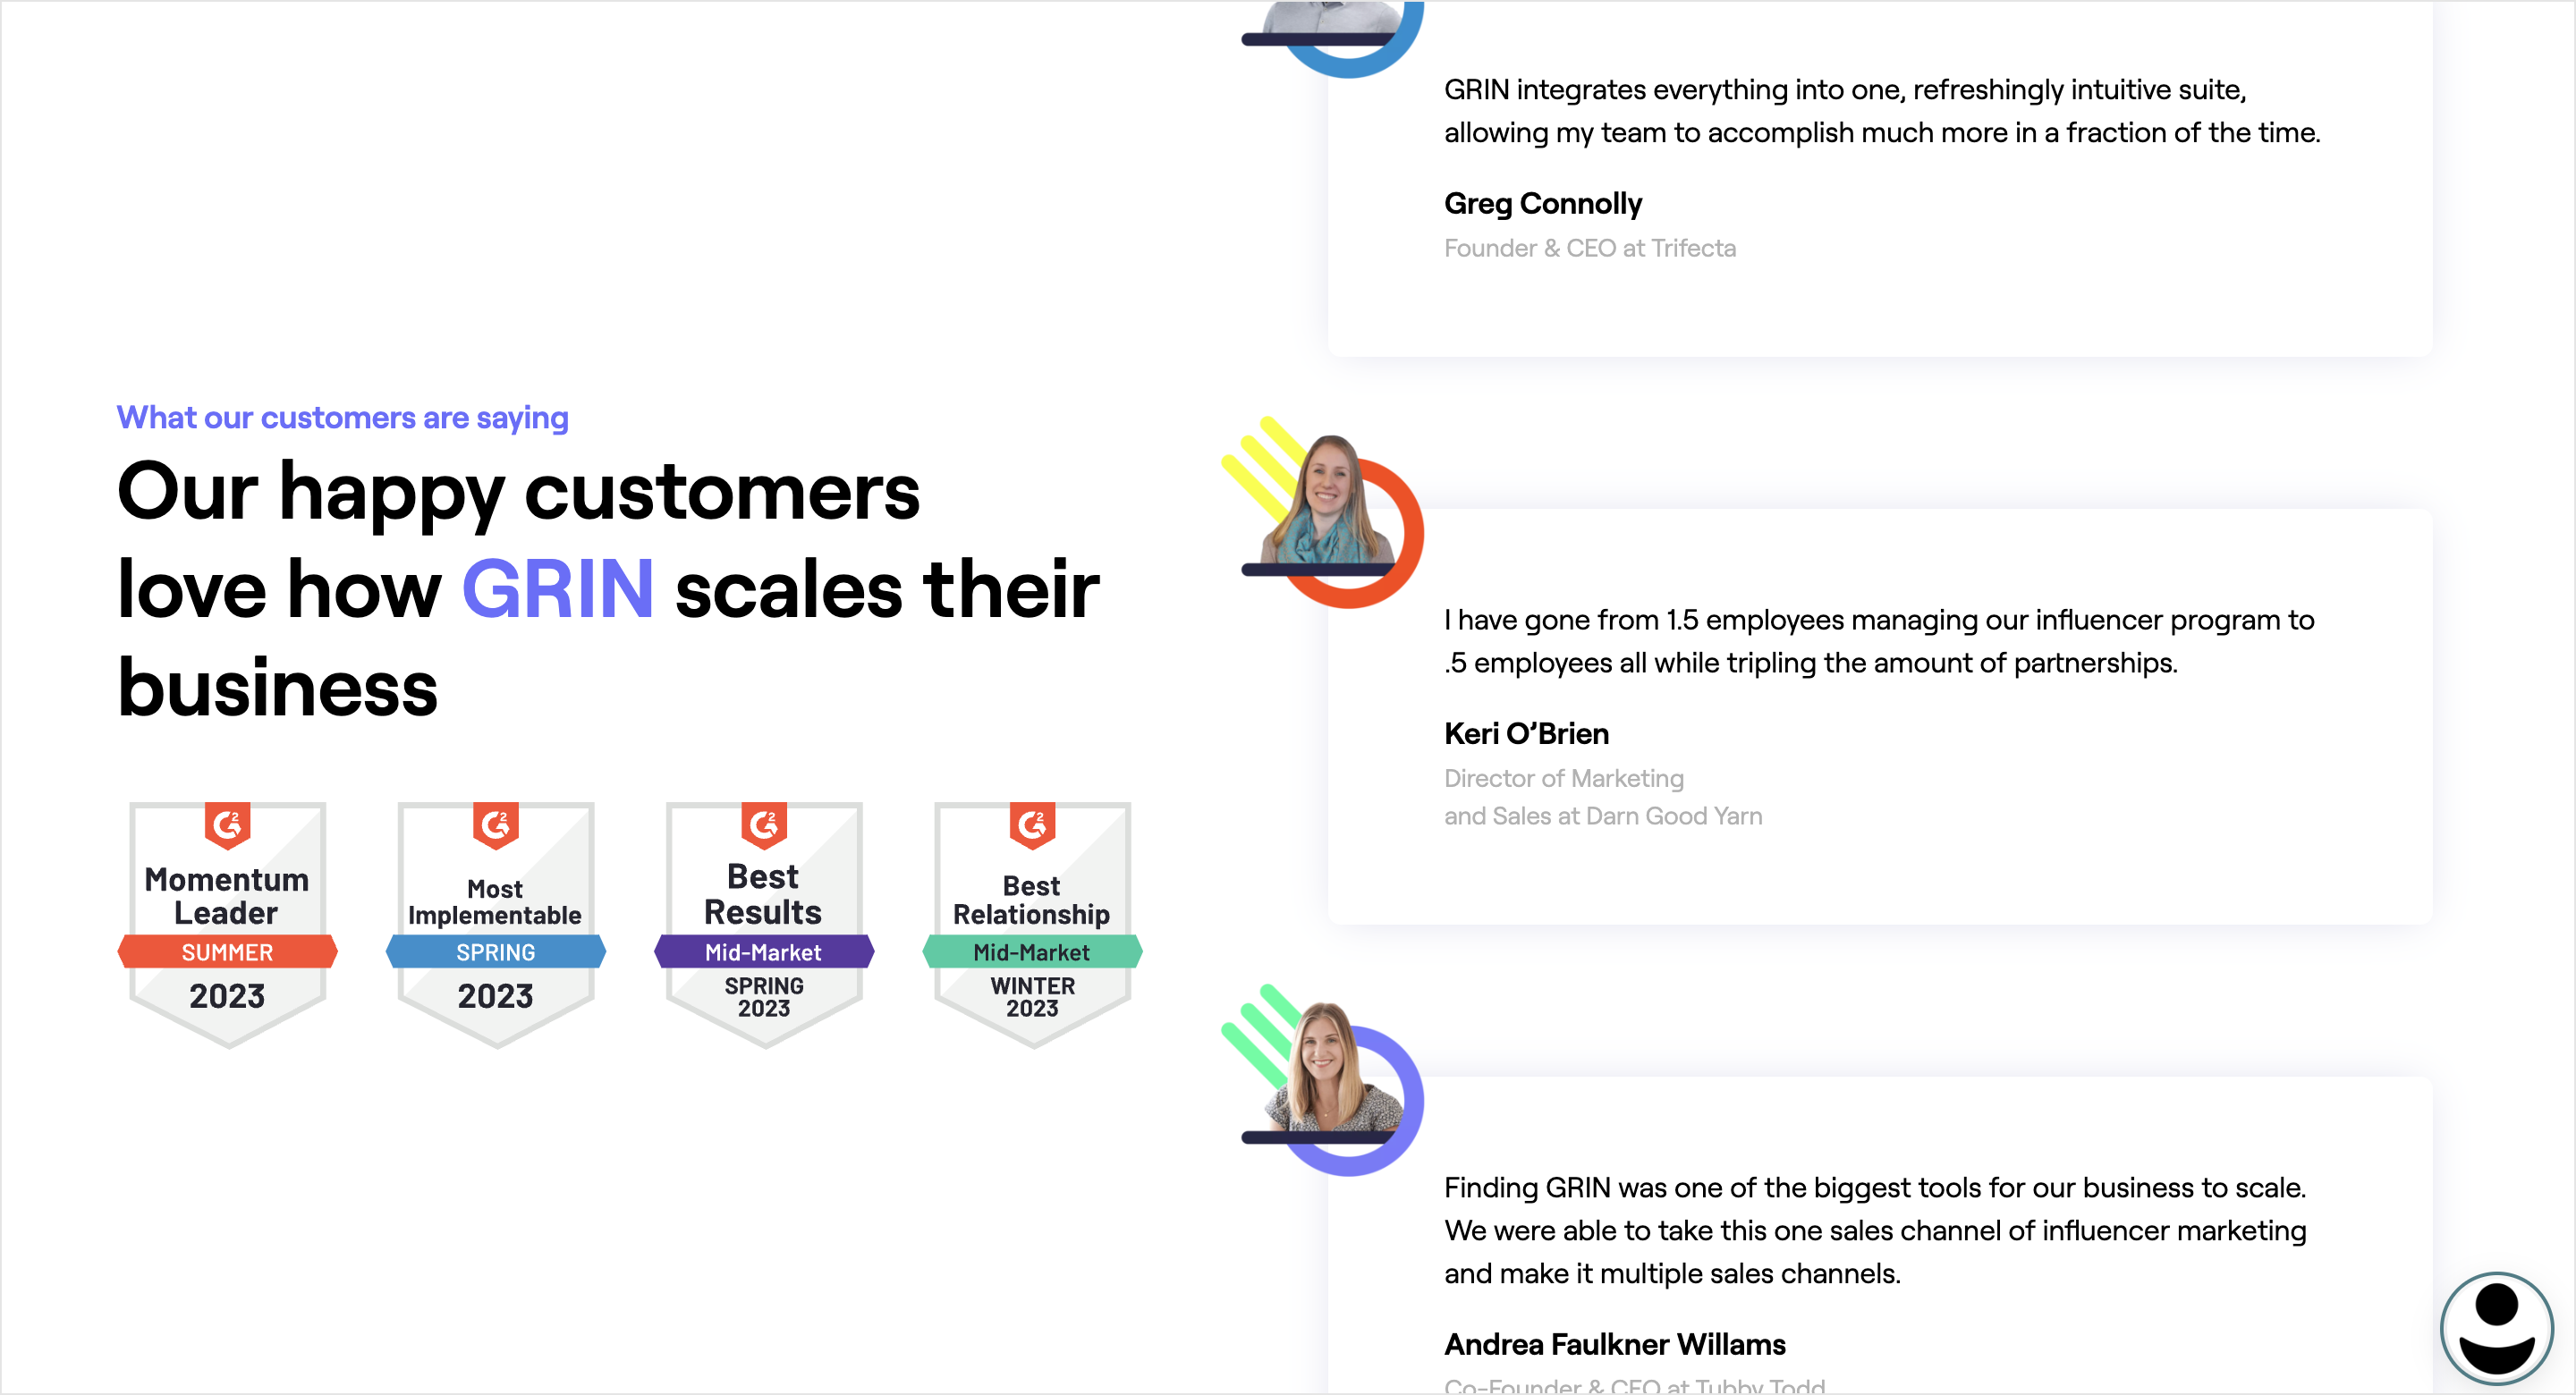Click 'Founder & CEO at Trifecta' subtitle
Screen dimensions: 2576x1395
(1590, 248)
